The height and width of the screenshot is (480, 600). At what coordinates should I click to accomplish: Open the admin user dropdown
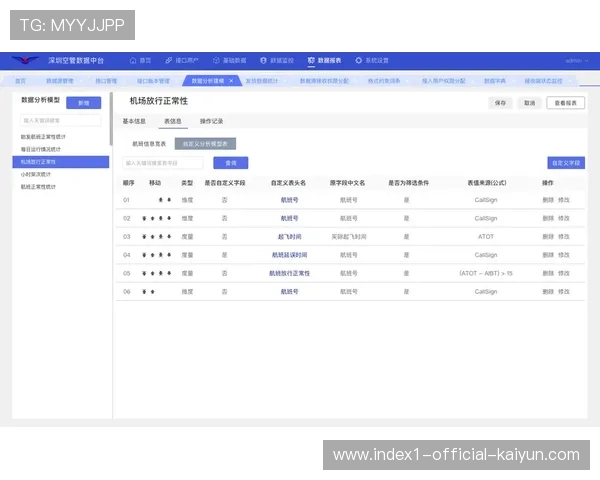point(575,61)
